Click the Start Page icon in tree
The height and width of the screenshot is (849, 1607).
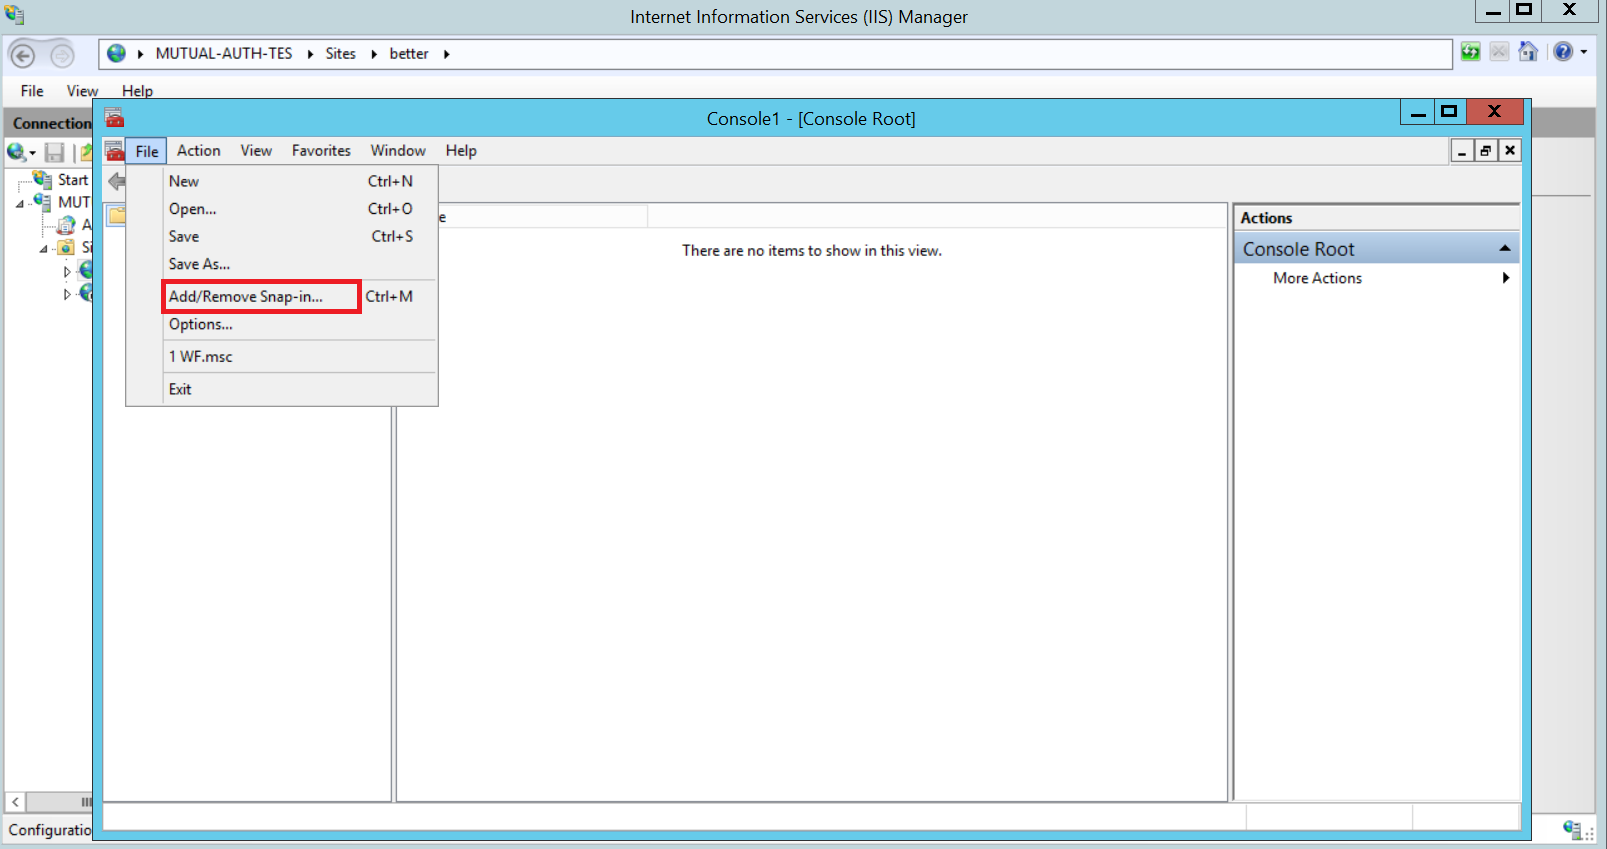(42, 179)
